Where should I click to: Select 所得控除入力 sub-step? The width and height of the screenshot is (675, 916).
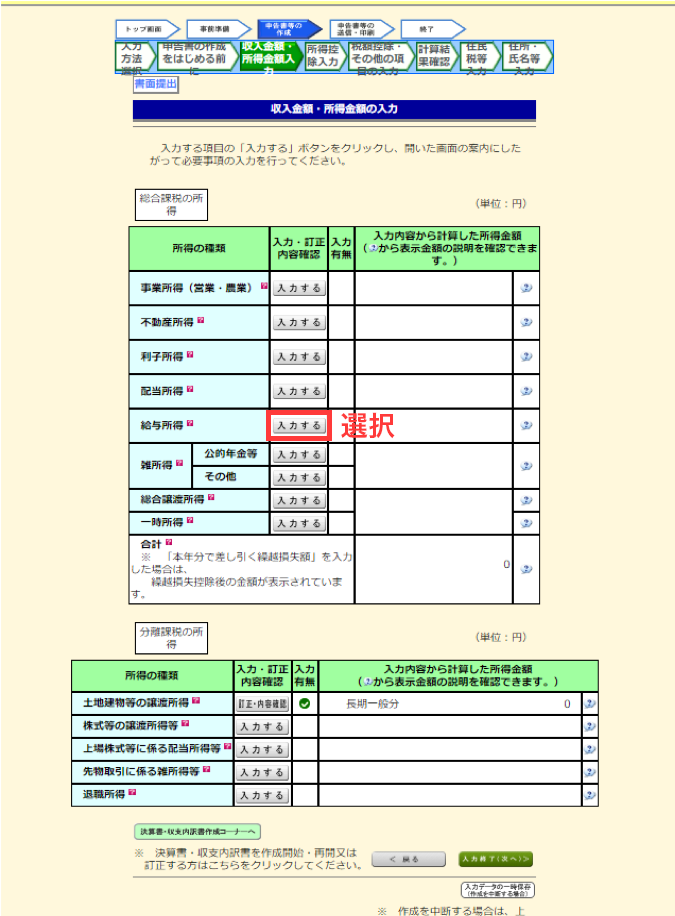(326, 57)
